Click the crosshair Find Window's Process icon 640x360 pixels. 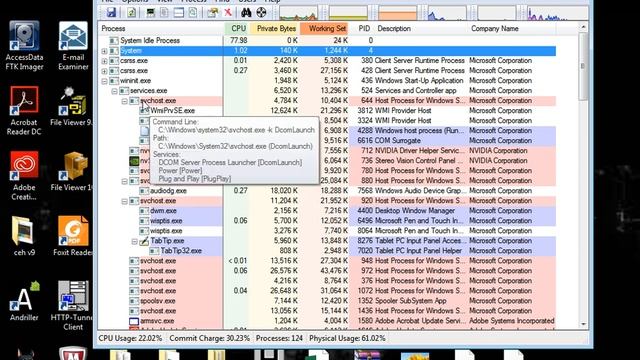pyautogui.click(x=261, y=12)
